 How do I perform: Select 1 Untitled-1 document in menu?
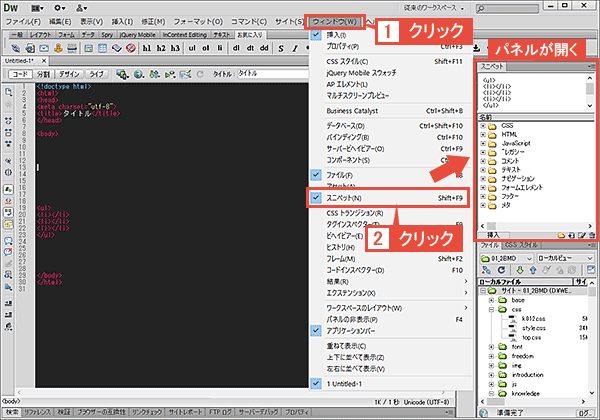(x=388, y=384)
